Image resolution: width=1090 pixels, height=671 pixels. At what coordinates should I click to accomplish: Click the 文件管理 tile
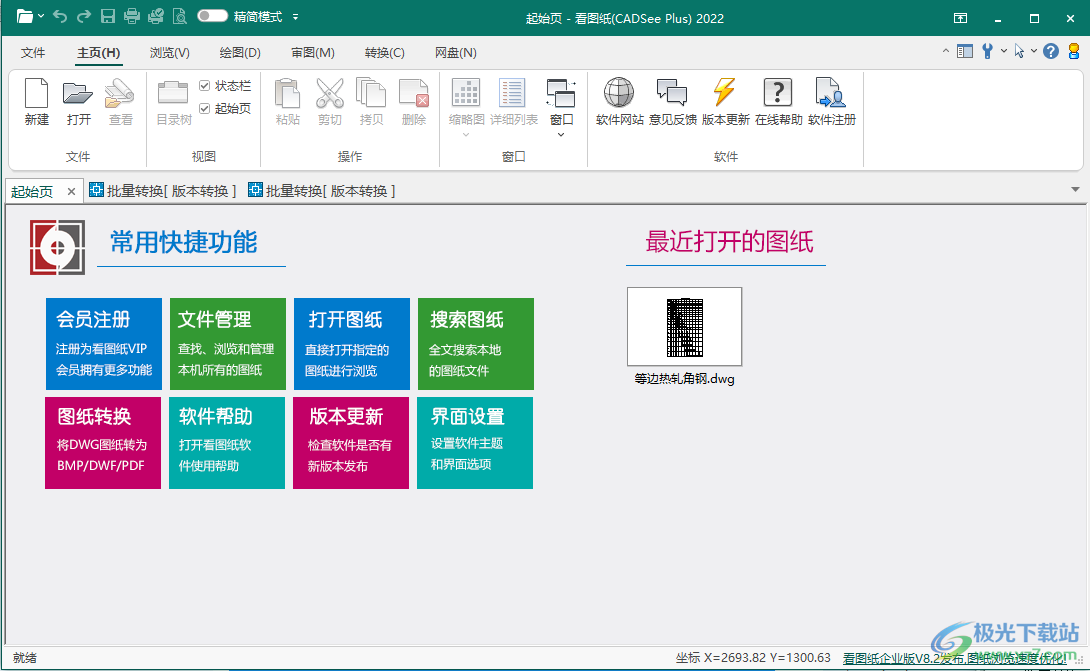point(227,344)
